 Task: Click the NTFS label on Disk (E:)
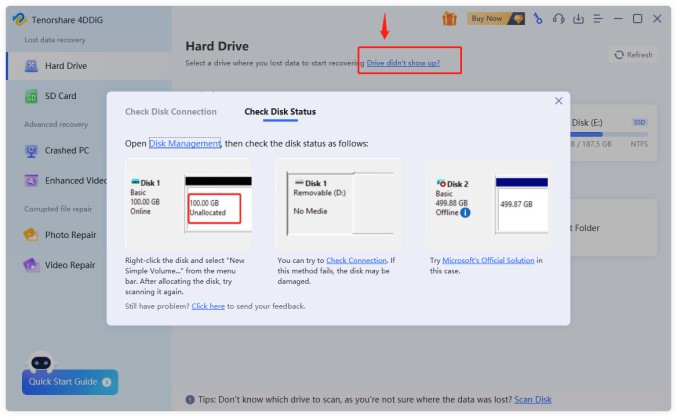click(639, 144)
